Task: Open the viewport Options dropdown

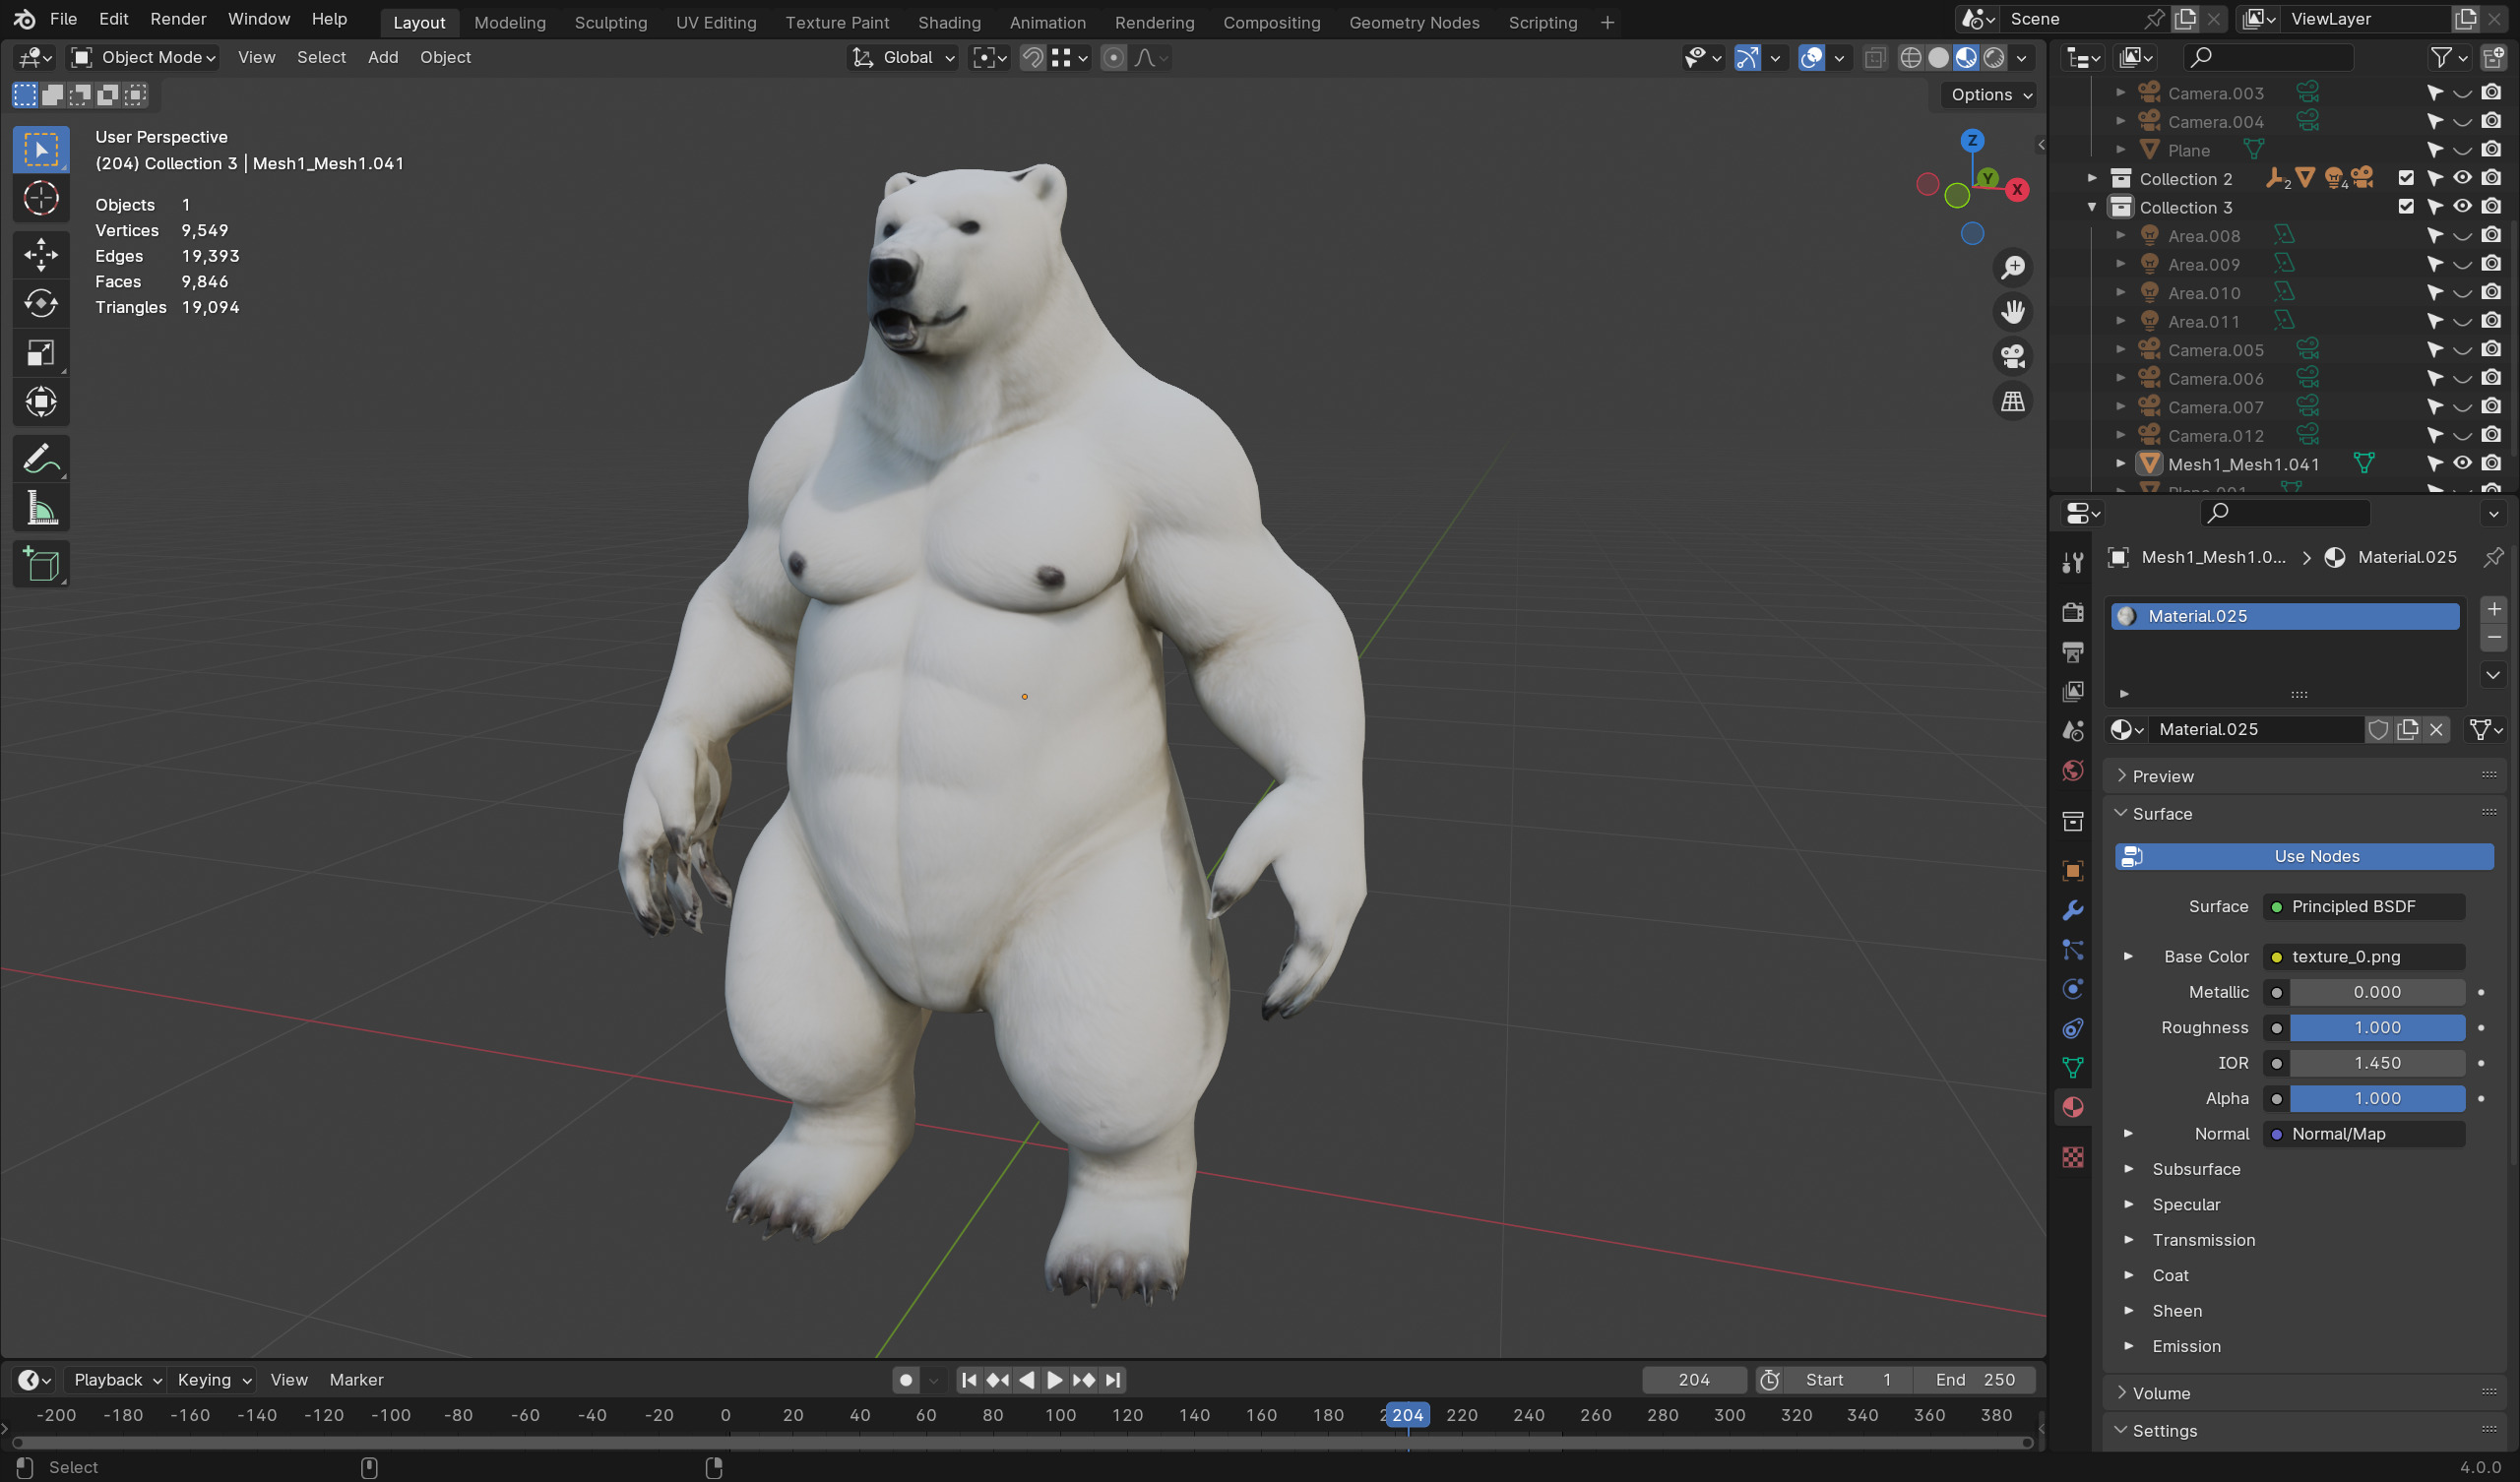Action: point(1990,95)
